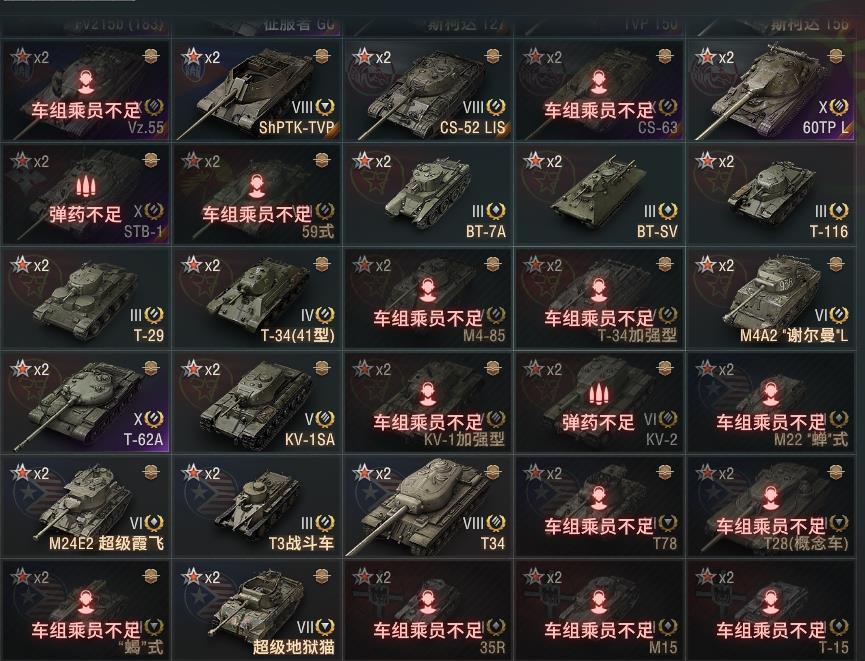
Task: Select the 超级地狱猫 tank destroyer
Action: click(257, 610)
